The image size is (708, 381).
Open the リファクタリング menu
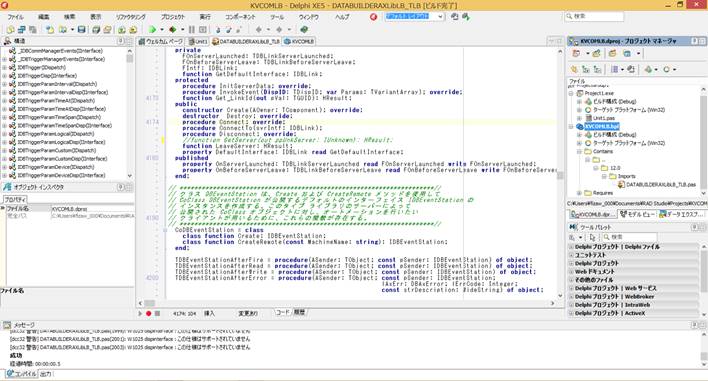(130, 17)
